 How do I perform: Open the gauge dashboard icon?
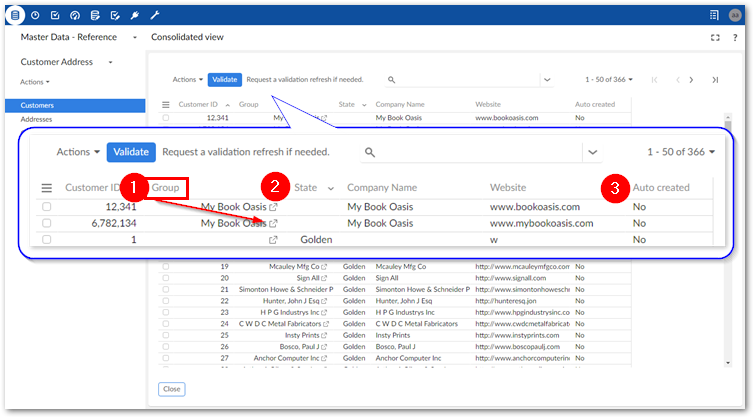tap(75, 15)
